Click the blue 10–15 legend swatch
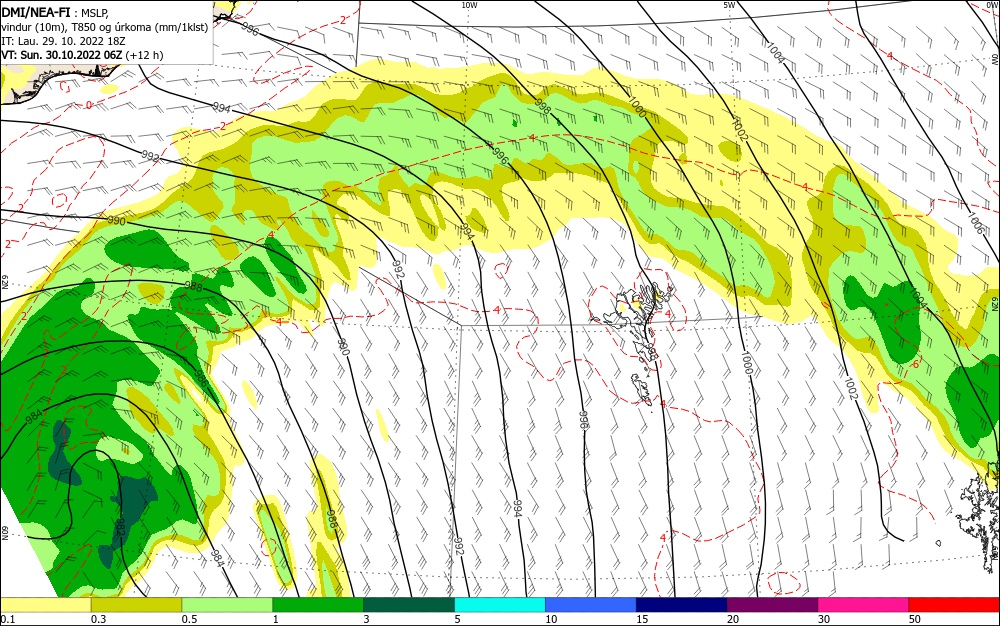The width and height of the screenshot is (1000, 626). (591, 605)
